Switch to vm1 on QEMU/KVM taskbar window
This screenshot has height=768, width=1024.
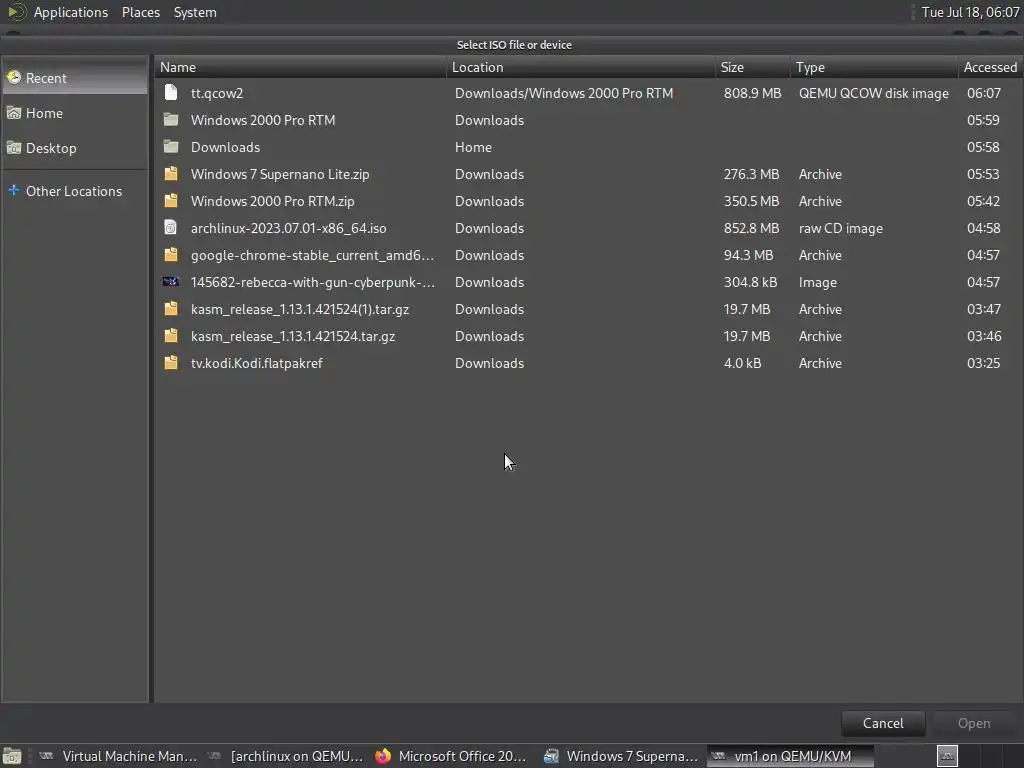(x=790, y=756)
